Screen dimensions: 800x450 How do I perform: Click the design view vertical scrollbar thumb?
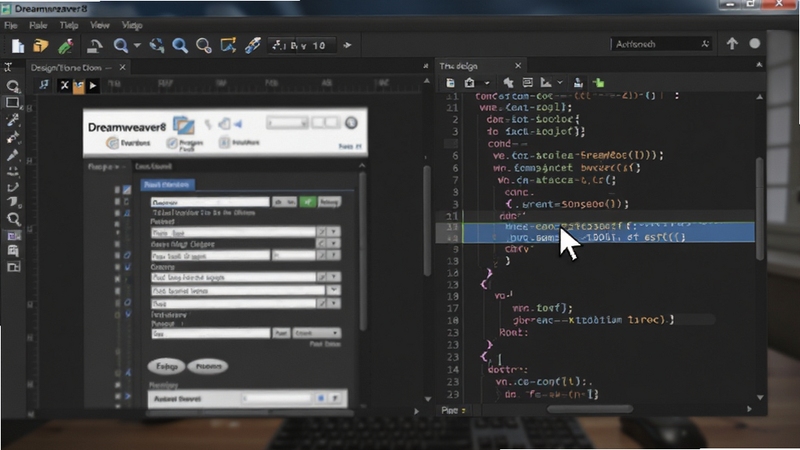pos(427,220)
